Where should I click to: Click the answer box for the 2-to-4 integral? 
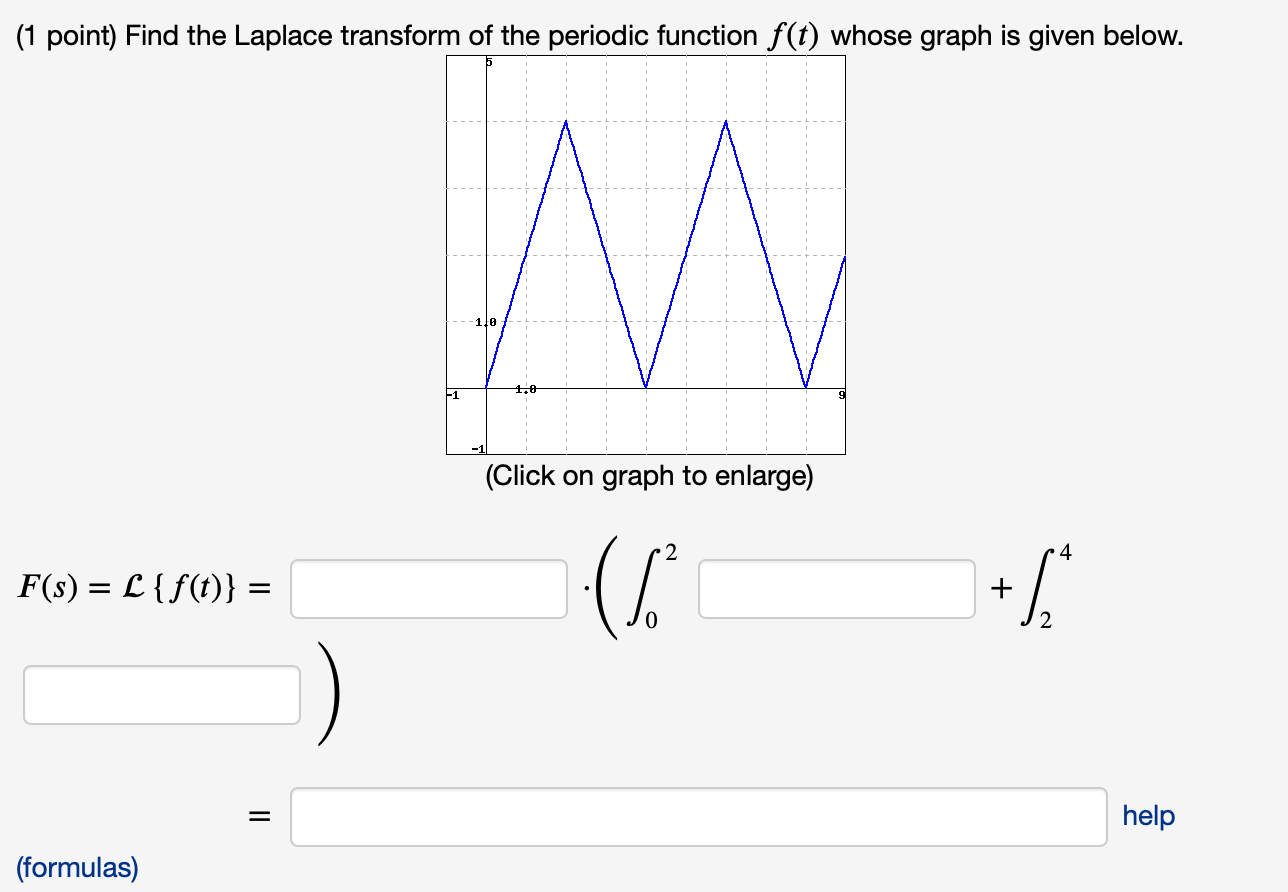pos(162,693)
